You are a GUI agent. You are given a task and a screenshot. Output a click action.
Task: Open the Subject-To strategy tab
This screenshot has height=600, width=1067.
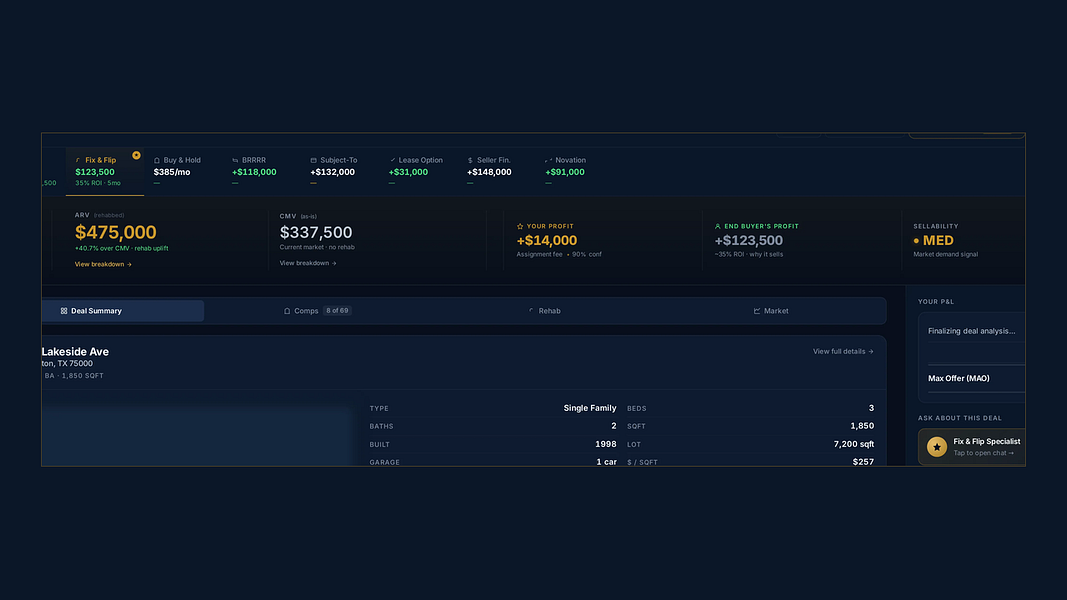coord(339,171)
